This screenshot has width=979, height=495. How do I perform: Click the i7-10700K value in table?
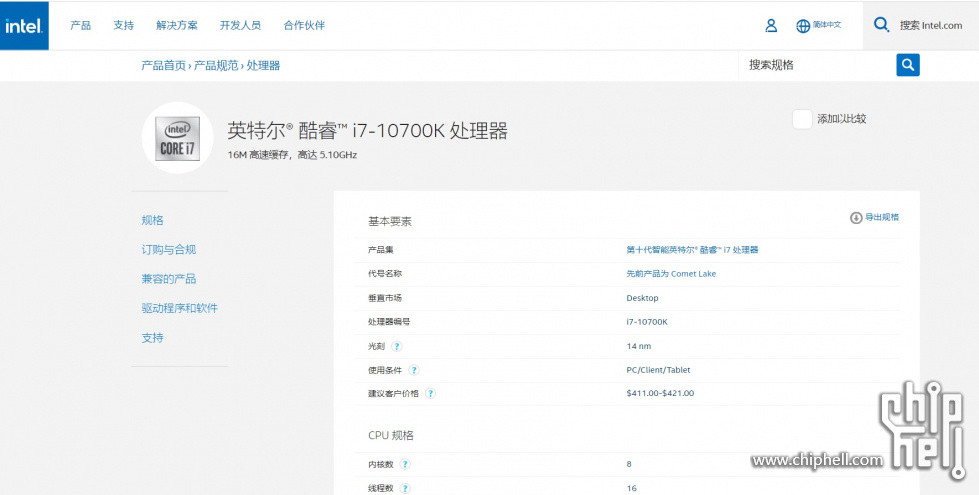[647, 321]
